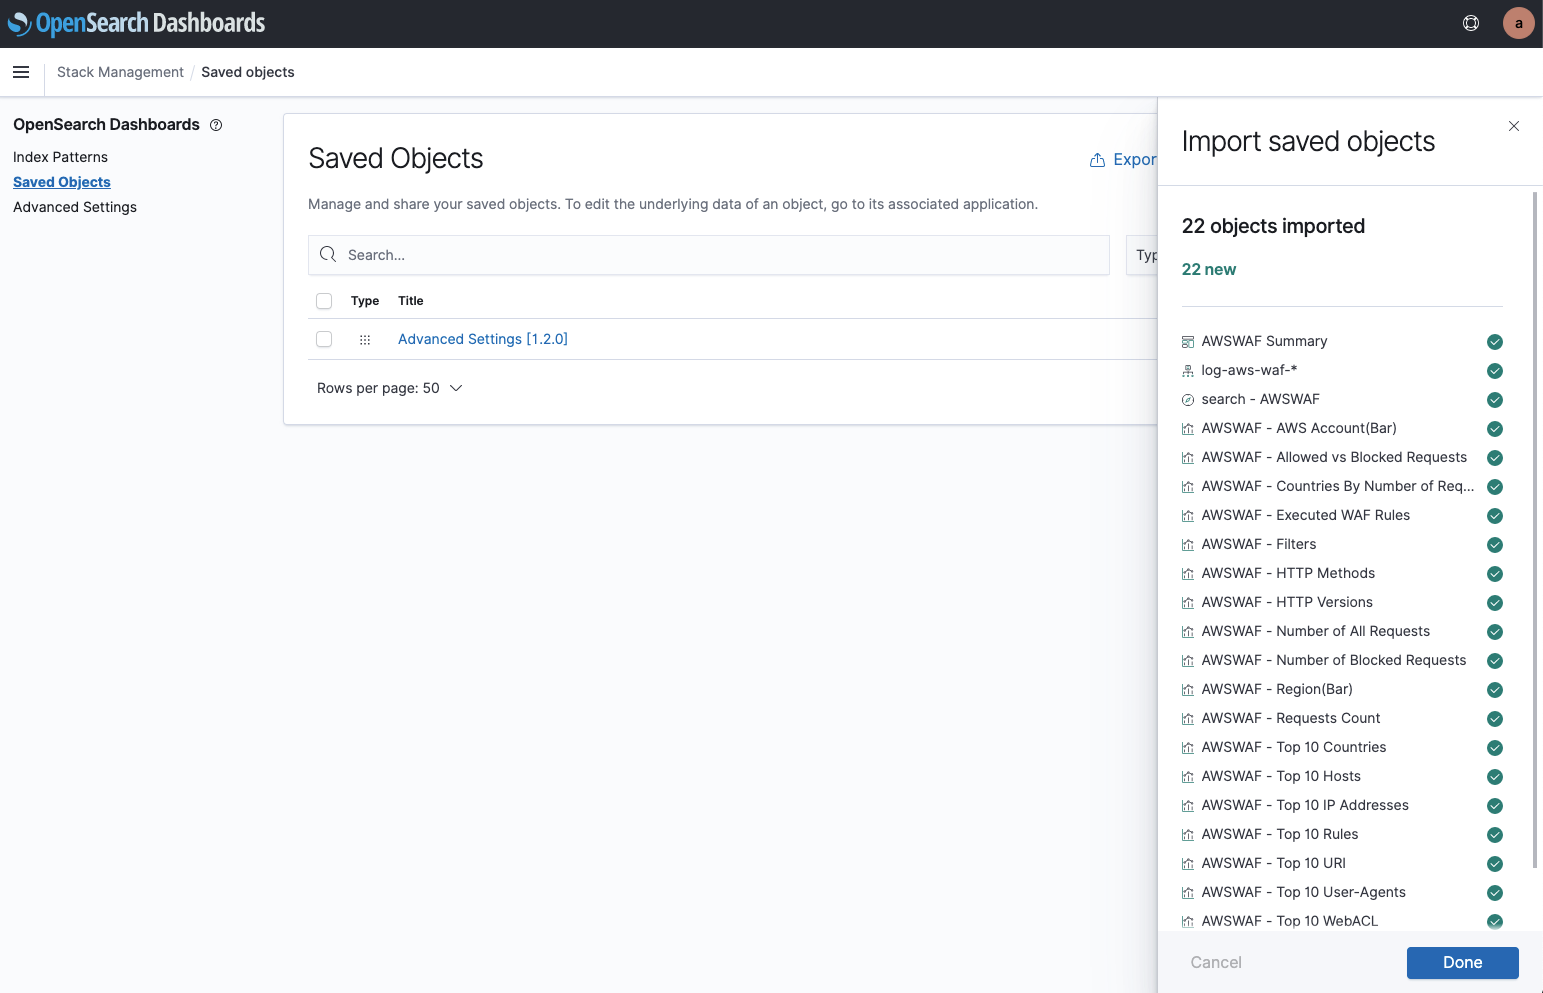Open the Type filter dropdown
This screenshot has width=1543, height=993.
tap(1142, 255)
